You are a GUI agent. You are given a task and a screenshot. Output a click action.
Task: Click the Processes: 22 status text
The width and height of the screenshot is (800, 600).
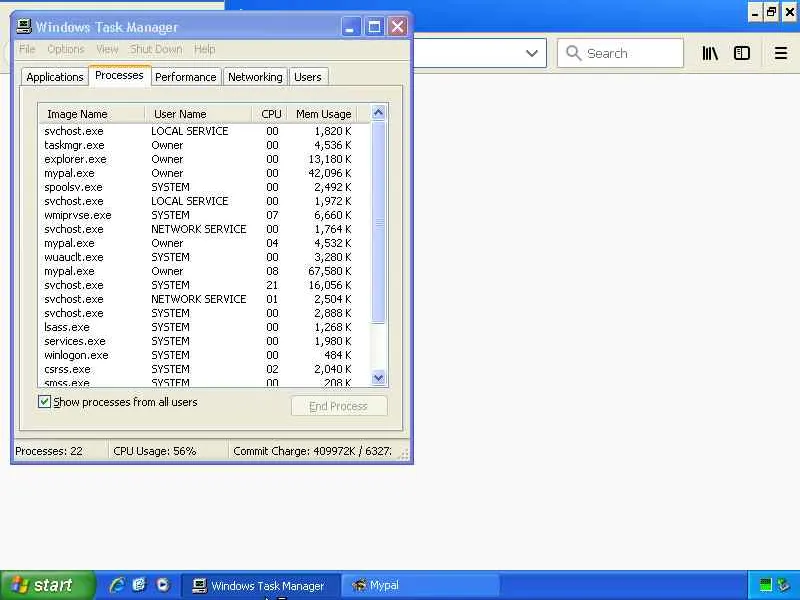49,452
